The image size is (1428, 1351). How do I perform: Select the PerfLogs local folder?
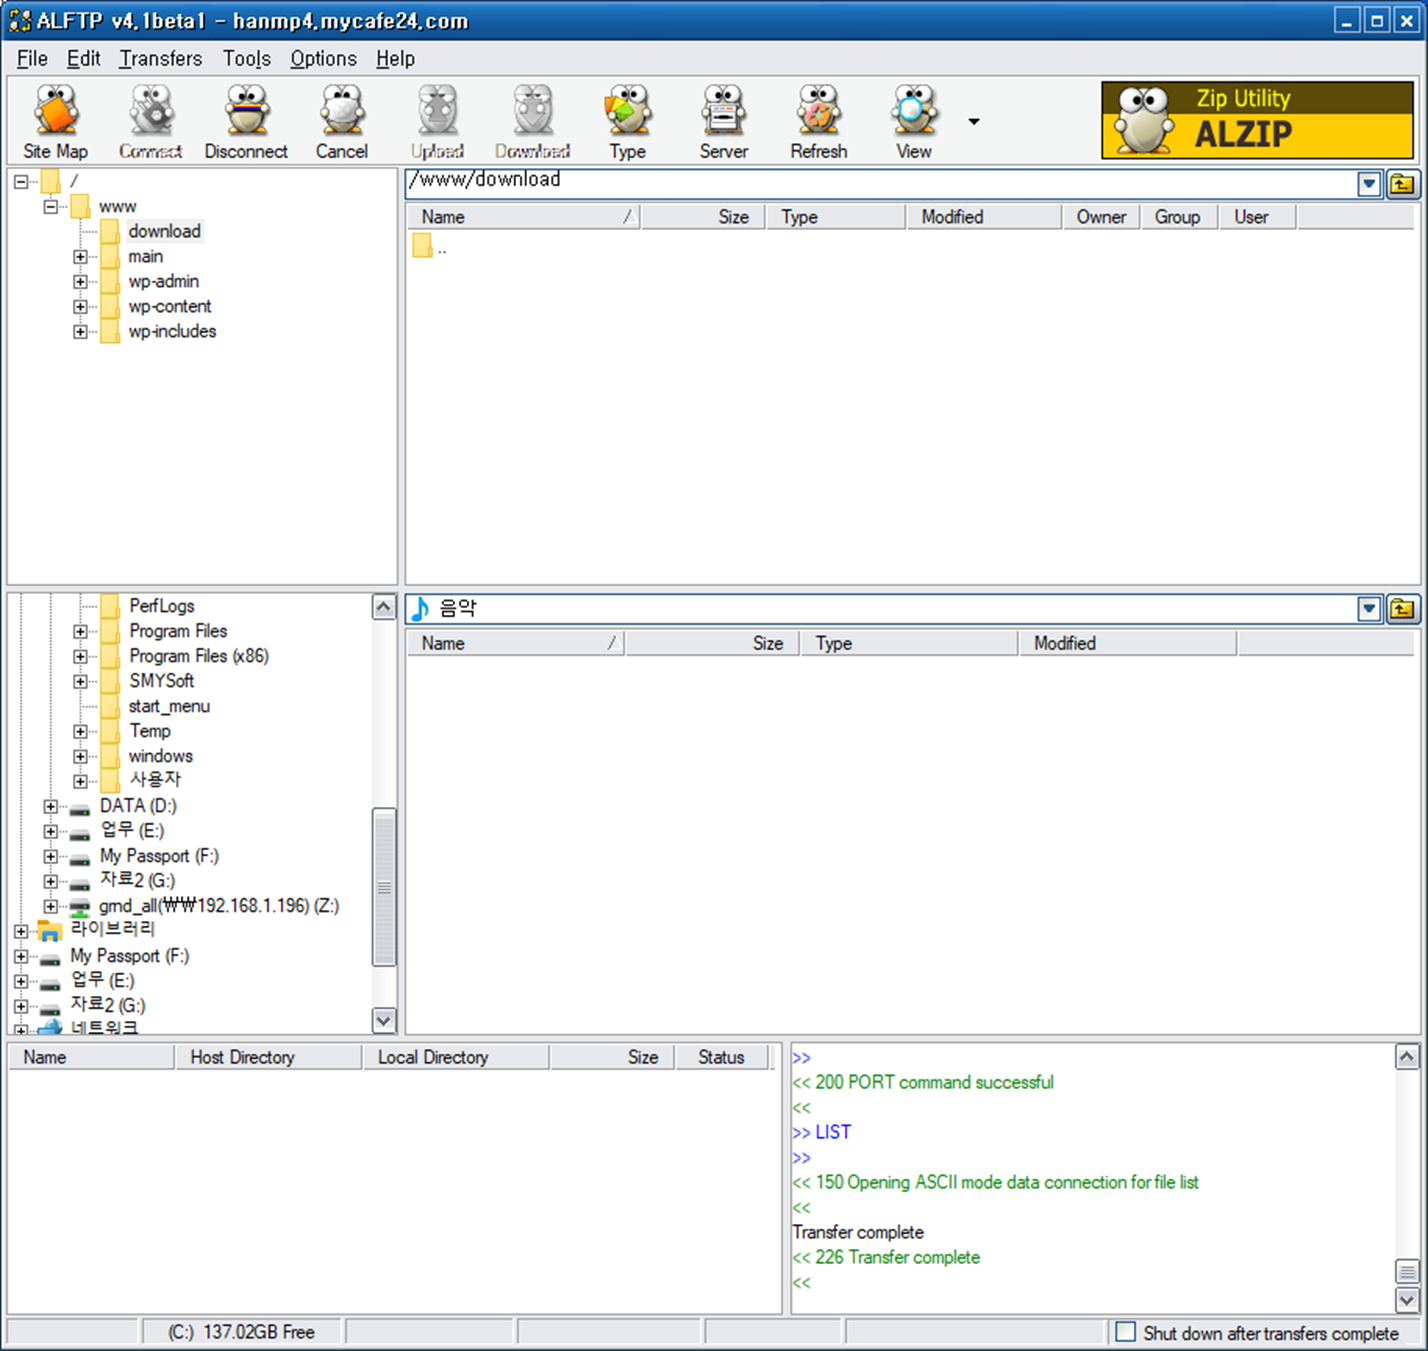[x=162, y=606]
